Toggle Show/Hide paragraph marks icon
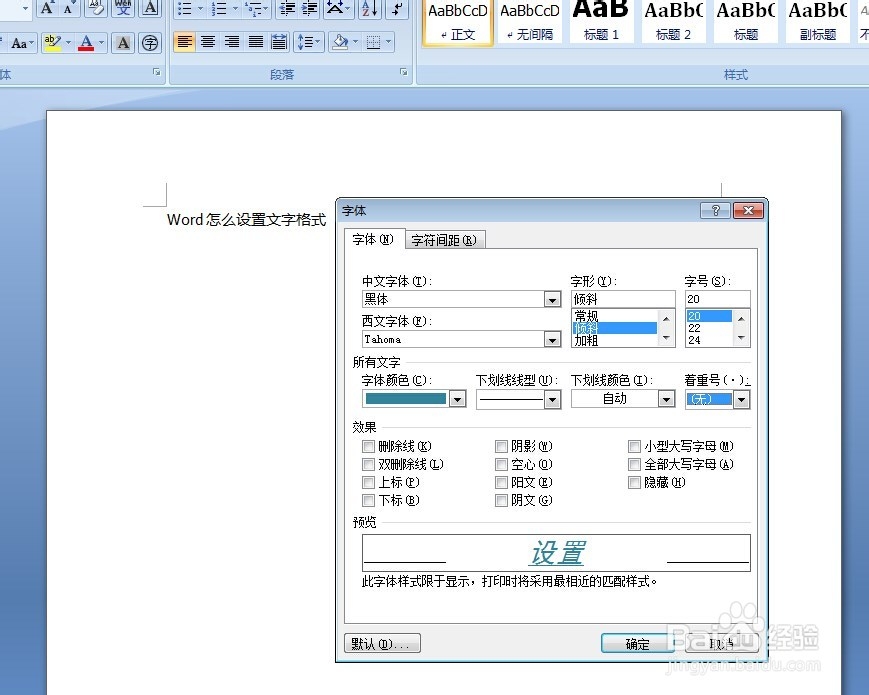 tap(397, 8)
